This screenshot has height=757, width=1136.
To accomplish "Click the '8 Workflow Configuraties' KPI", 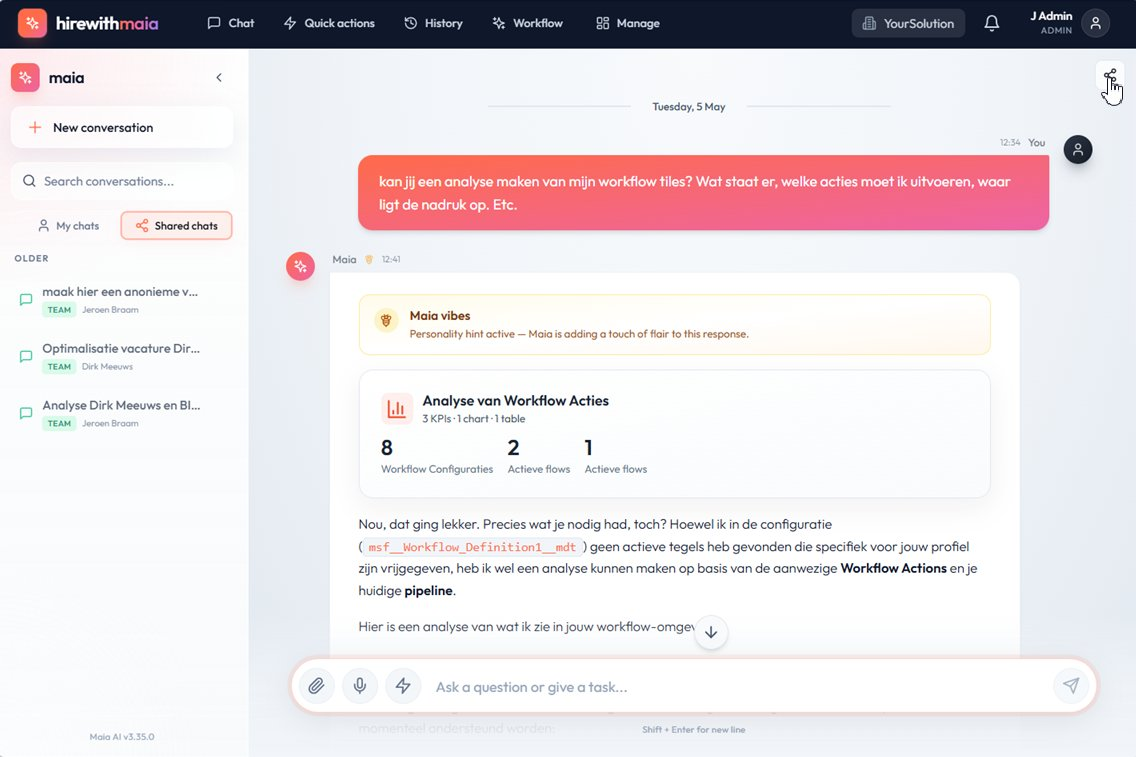I will coord(437,456).
